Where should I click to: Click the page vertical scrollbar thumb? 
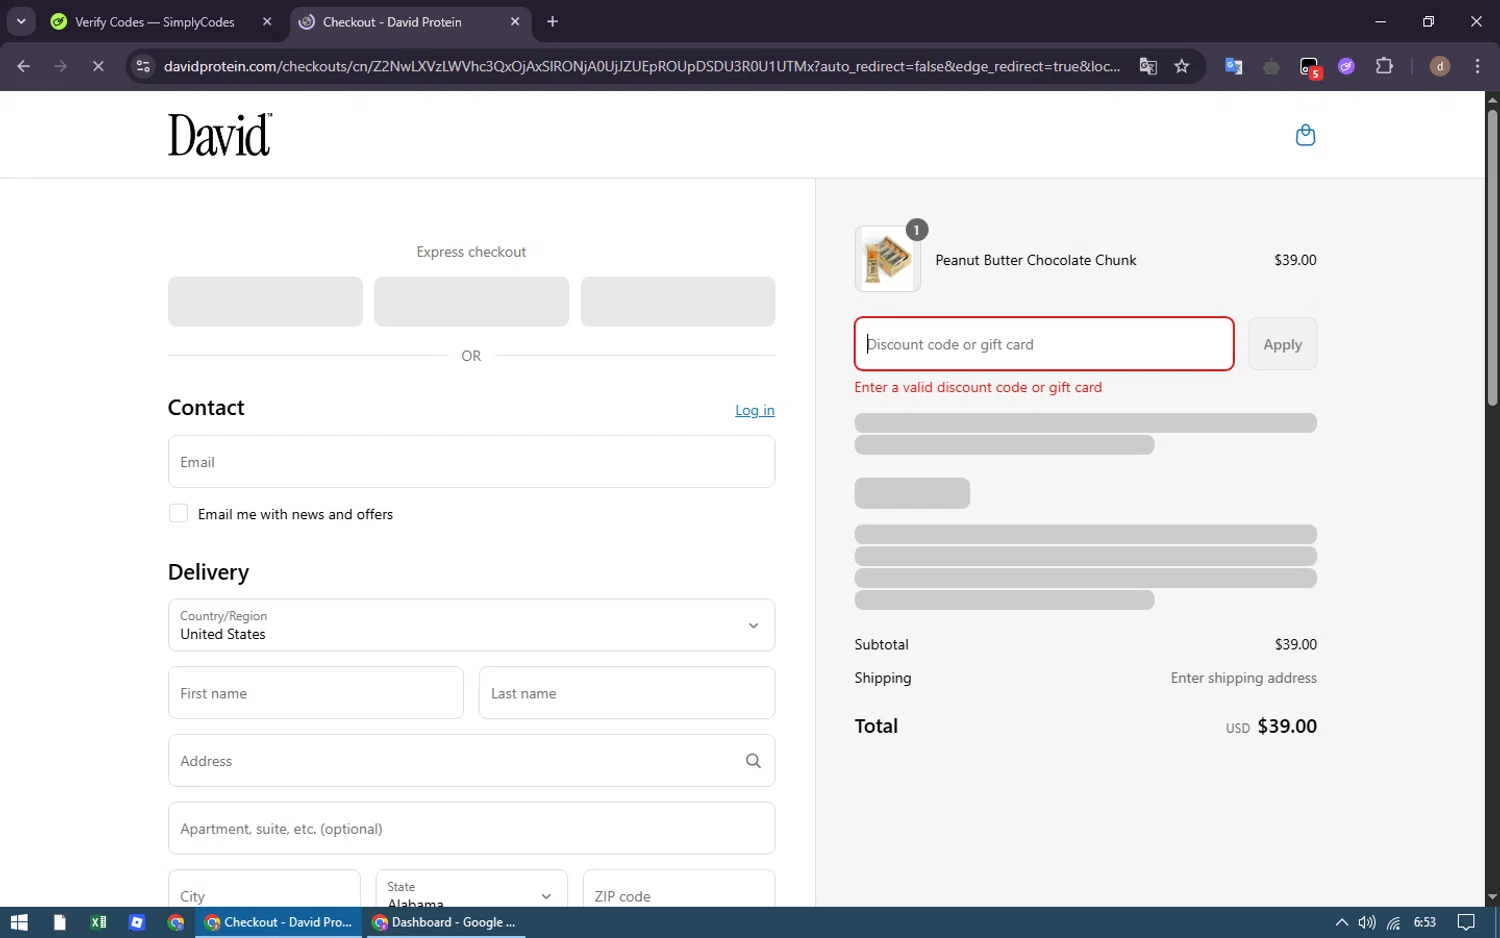[1492, 256]
